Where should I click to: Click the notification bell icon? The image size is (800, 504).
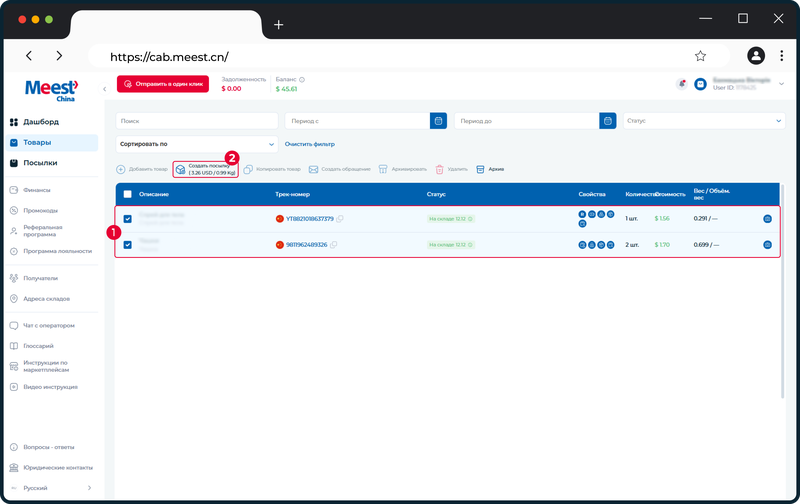click(682, 84)
